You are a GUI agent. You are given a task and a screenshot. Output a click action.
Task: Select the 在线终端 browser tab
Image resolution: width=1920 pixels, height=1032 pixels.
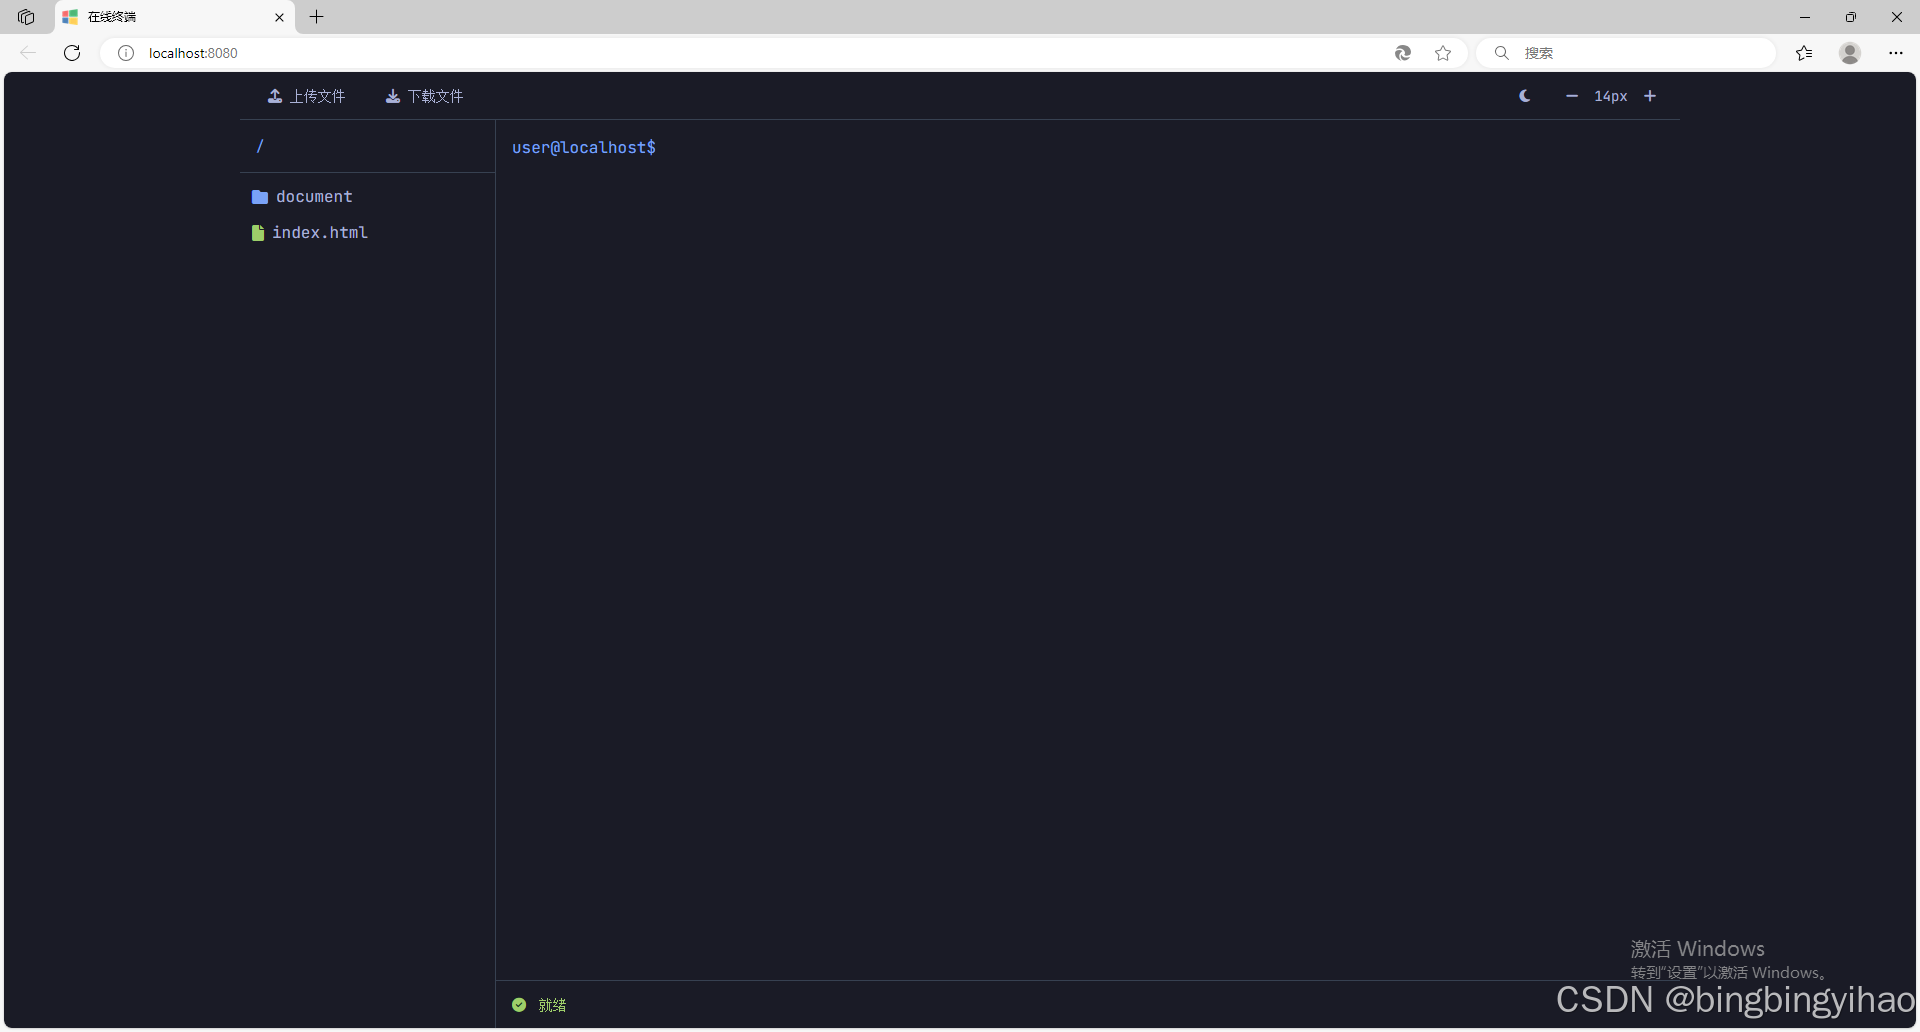coord(175,17)
